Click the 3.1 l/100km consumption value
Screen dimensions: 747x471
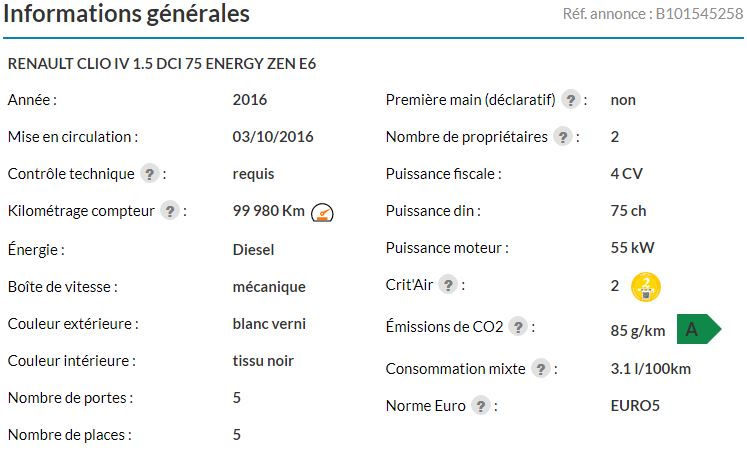point(651,369)
